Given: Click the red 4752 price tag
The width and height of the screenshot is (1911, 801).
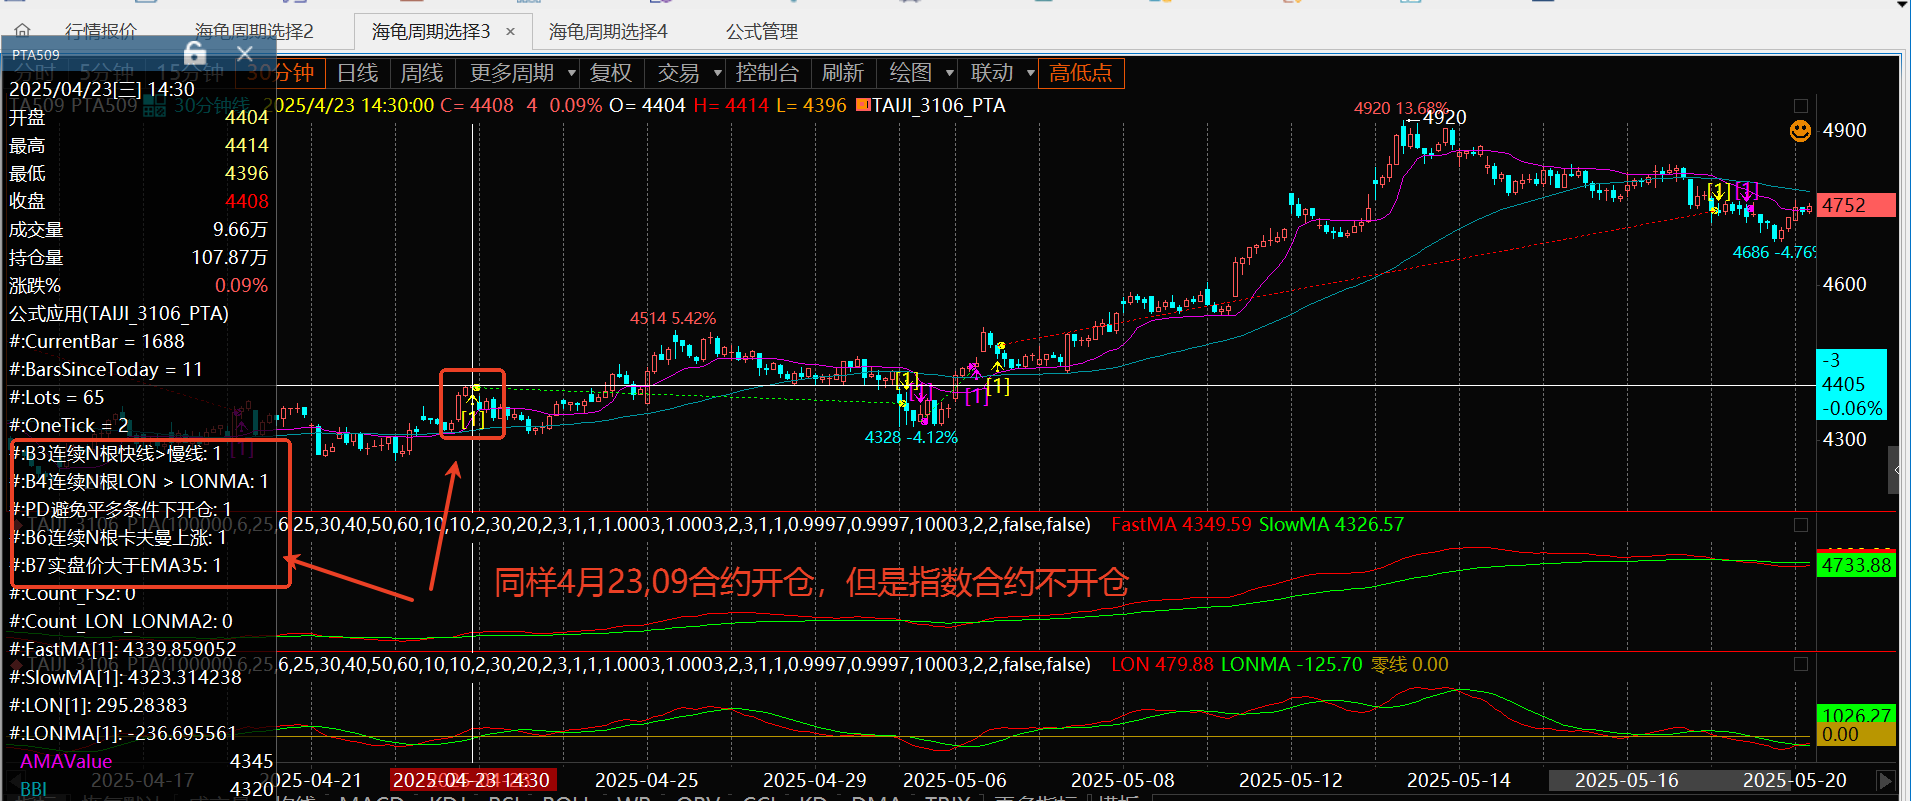Looking at the screenshot, I should click(x=1856, y=205).
